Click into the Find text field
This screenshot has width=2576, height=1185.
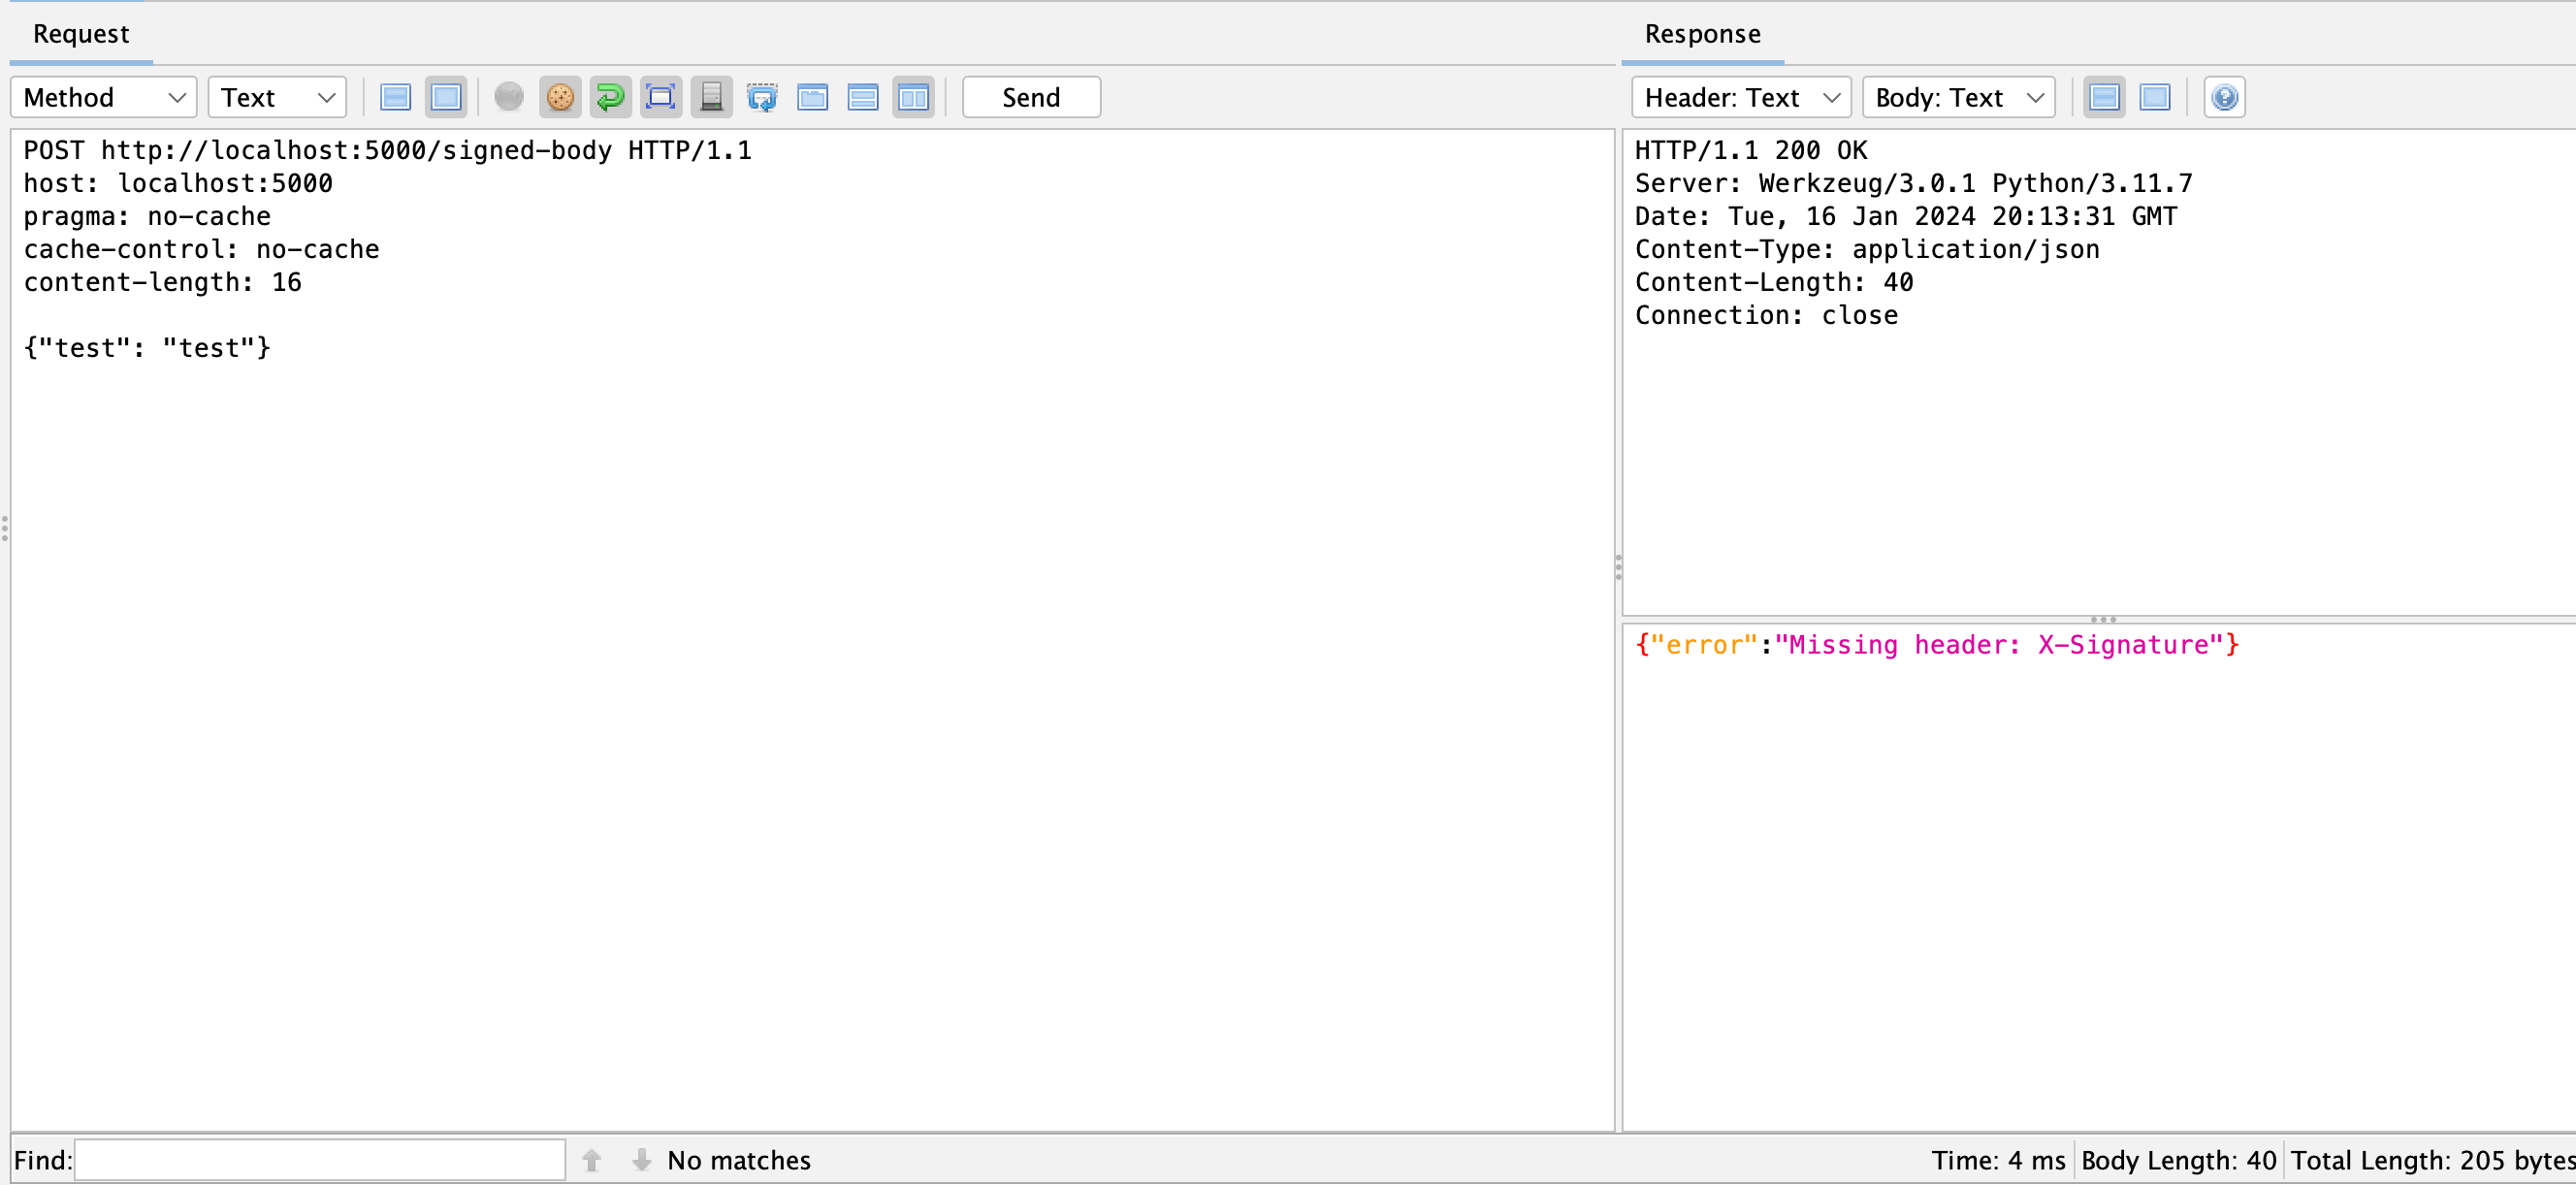click(x=320, y=1160)
